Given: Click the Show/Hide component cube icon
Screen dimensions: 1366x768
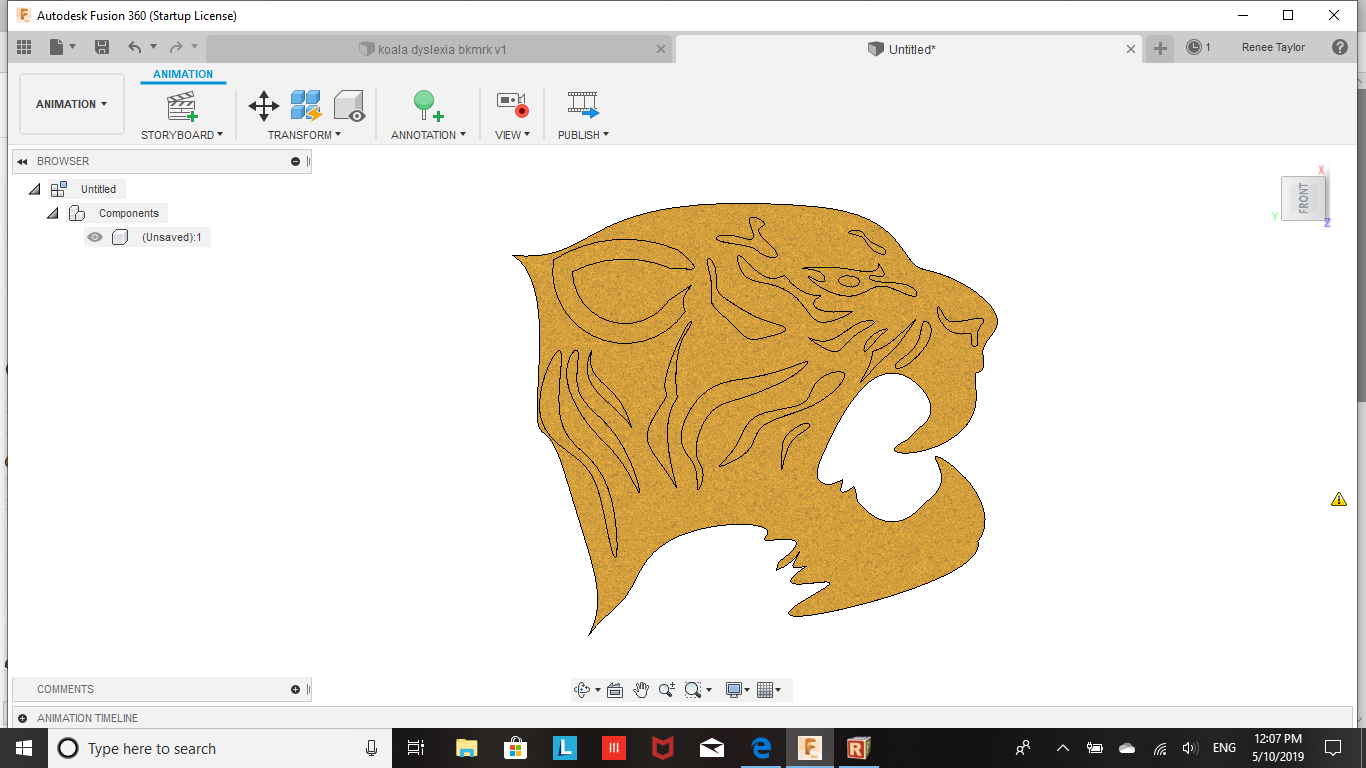Looking at the screenshot, I should tap(349, 105).
